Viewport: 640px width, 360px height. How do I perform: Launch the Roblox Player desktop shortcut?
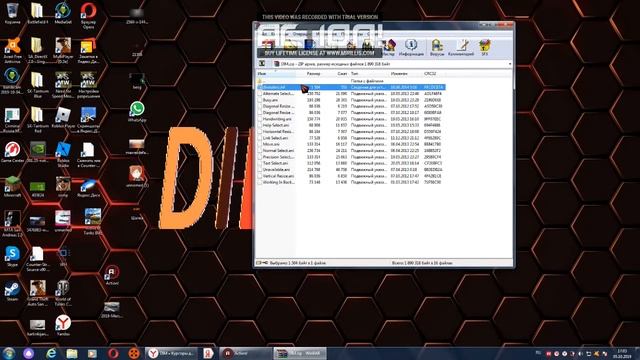[63, 118]
